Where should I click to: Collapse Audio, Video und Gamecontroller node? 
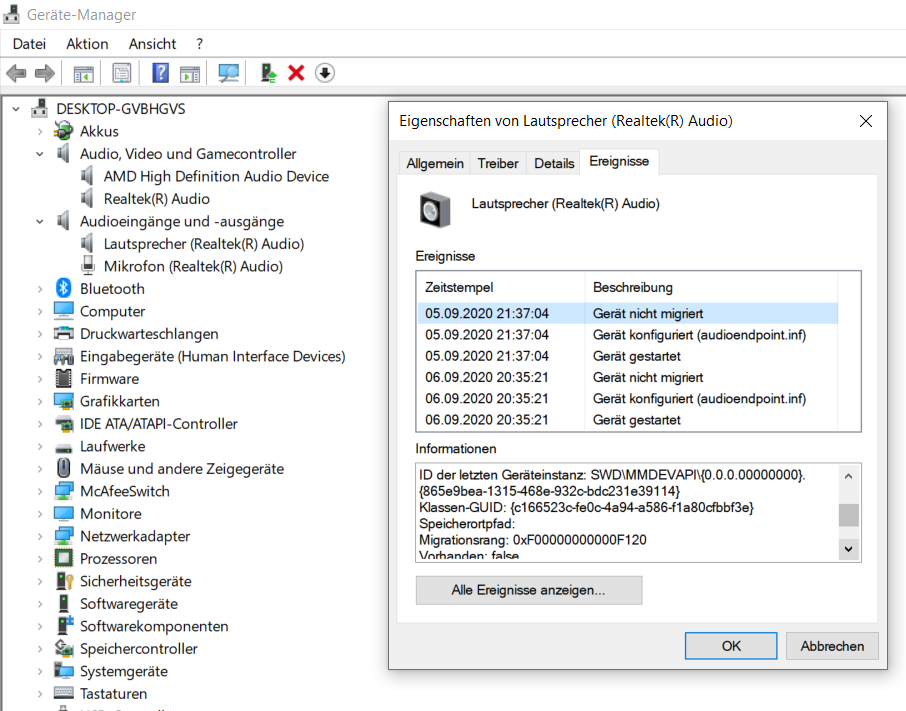40,154
